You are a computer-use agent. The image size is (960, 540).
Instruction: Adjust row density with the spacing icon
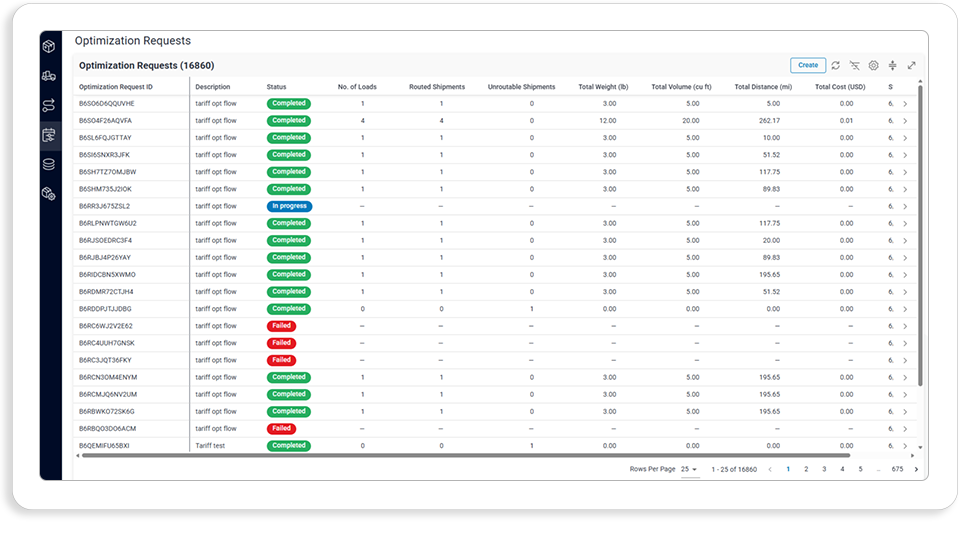click(893, 65)
